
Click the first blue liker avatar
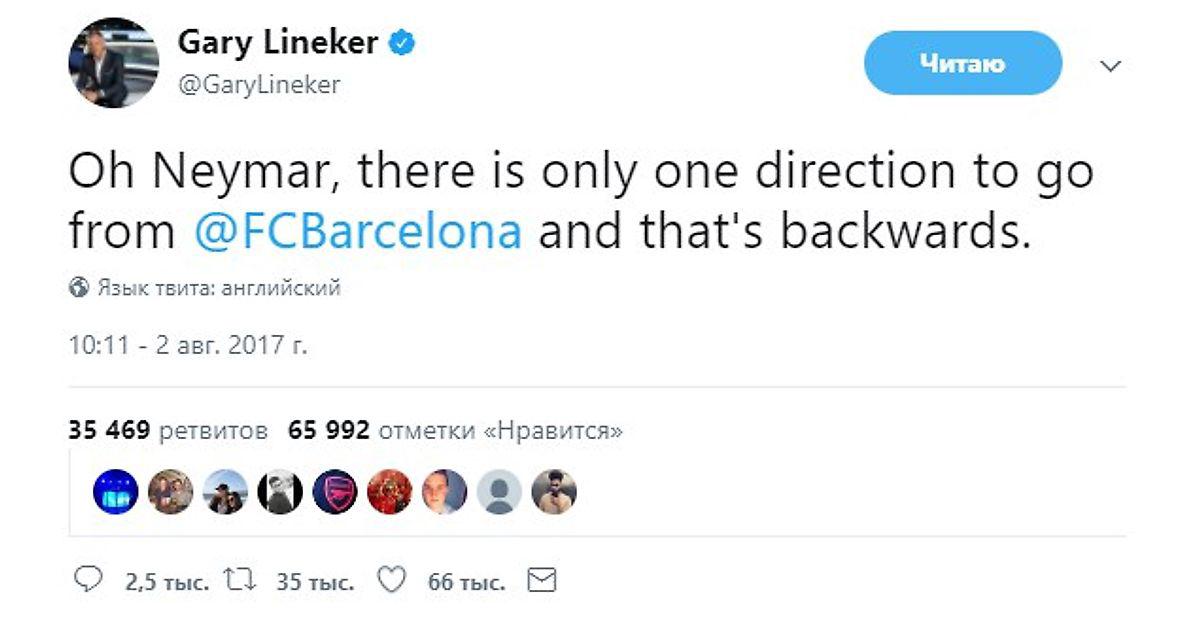(116, 492)
